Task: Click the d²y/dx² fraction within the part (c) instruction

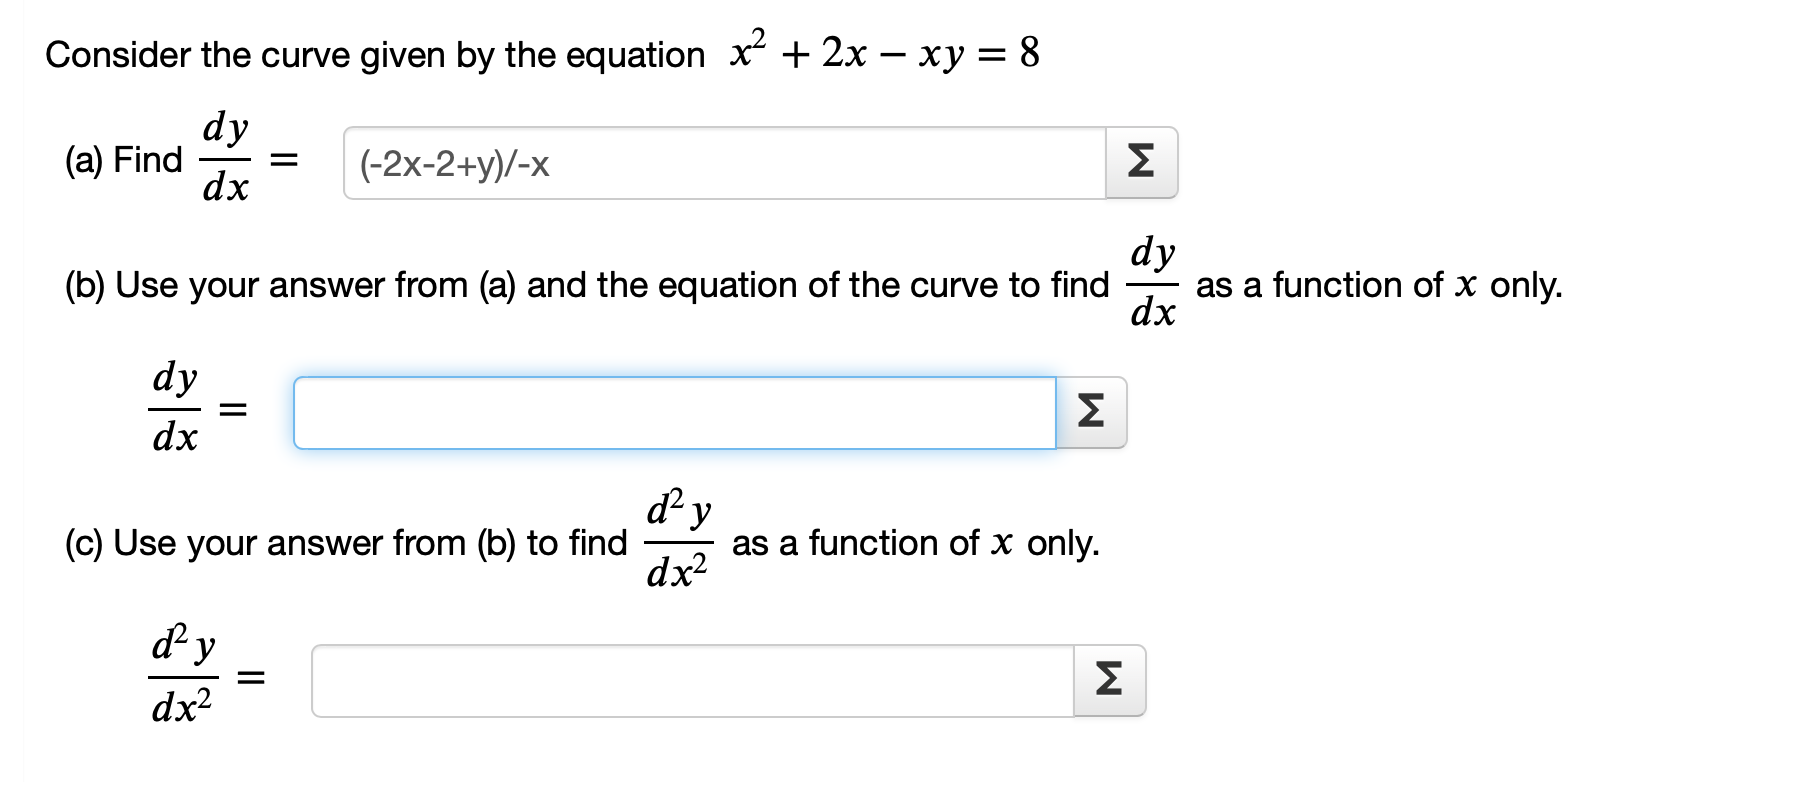Action: pos(679,541)
